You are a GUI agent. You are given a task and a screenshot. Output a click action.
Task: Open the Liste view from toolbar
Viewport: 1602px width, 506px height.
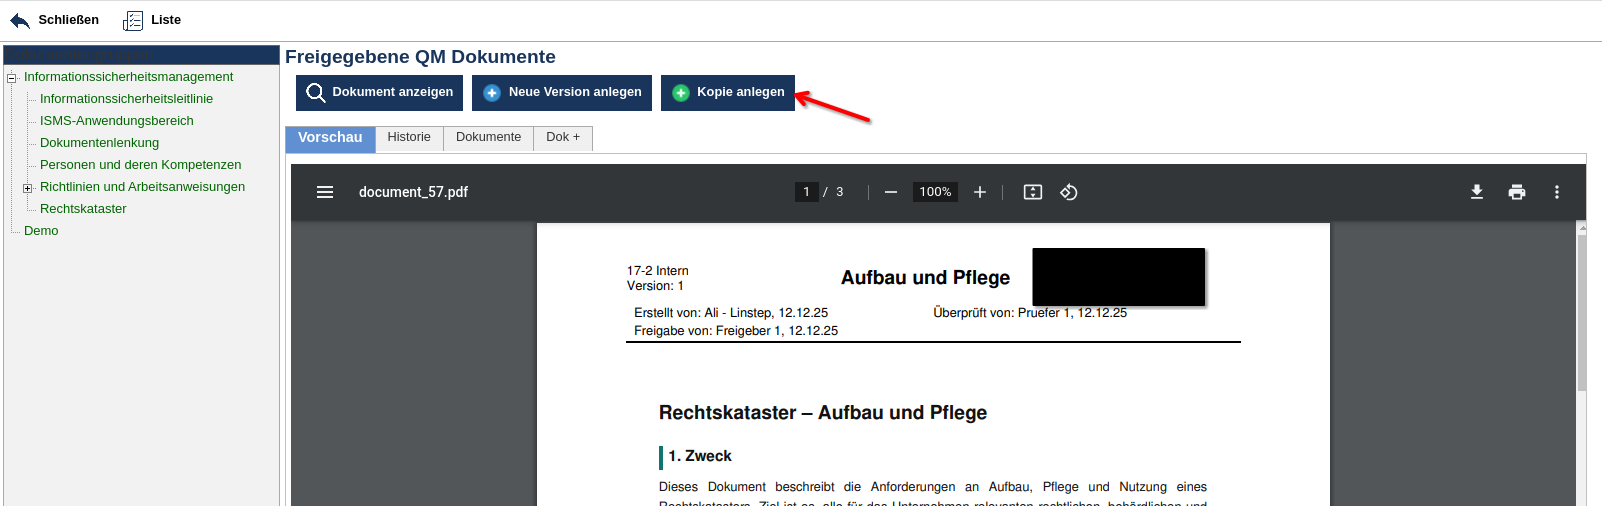click(152, 20)
